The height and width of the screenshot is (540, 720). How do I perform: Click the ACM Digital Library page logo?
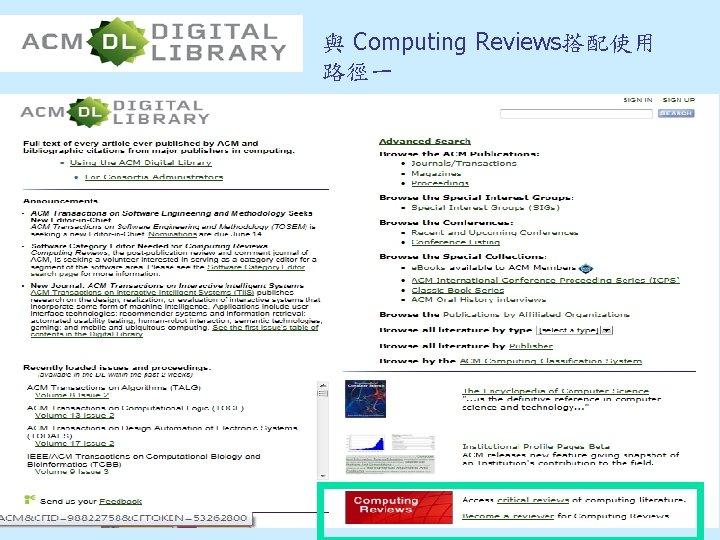point(115,112)
